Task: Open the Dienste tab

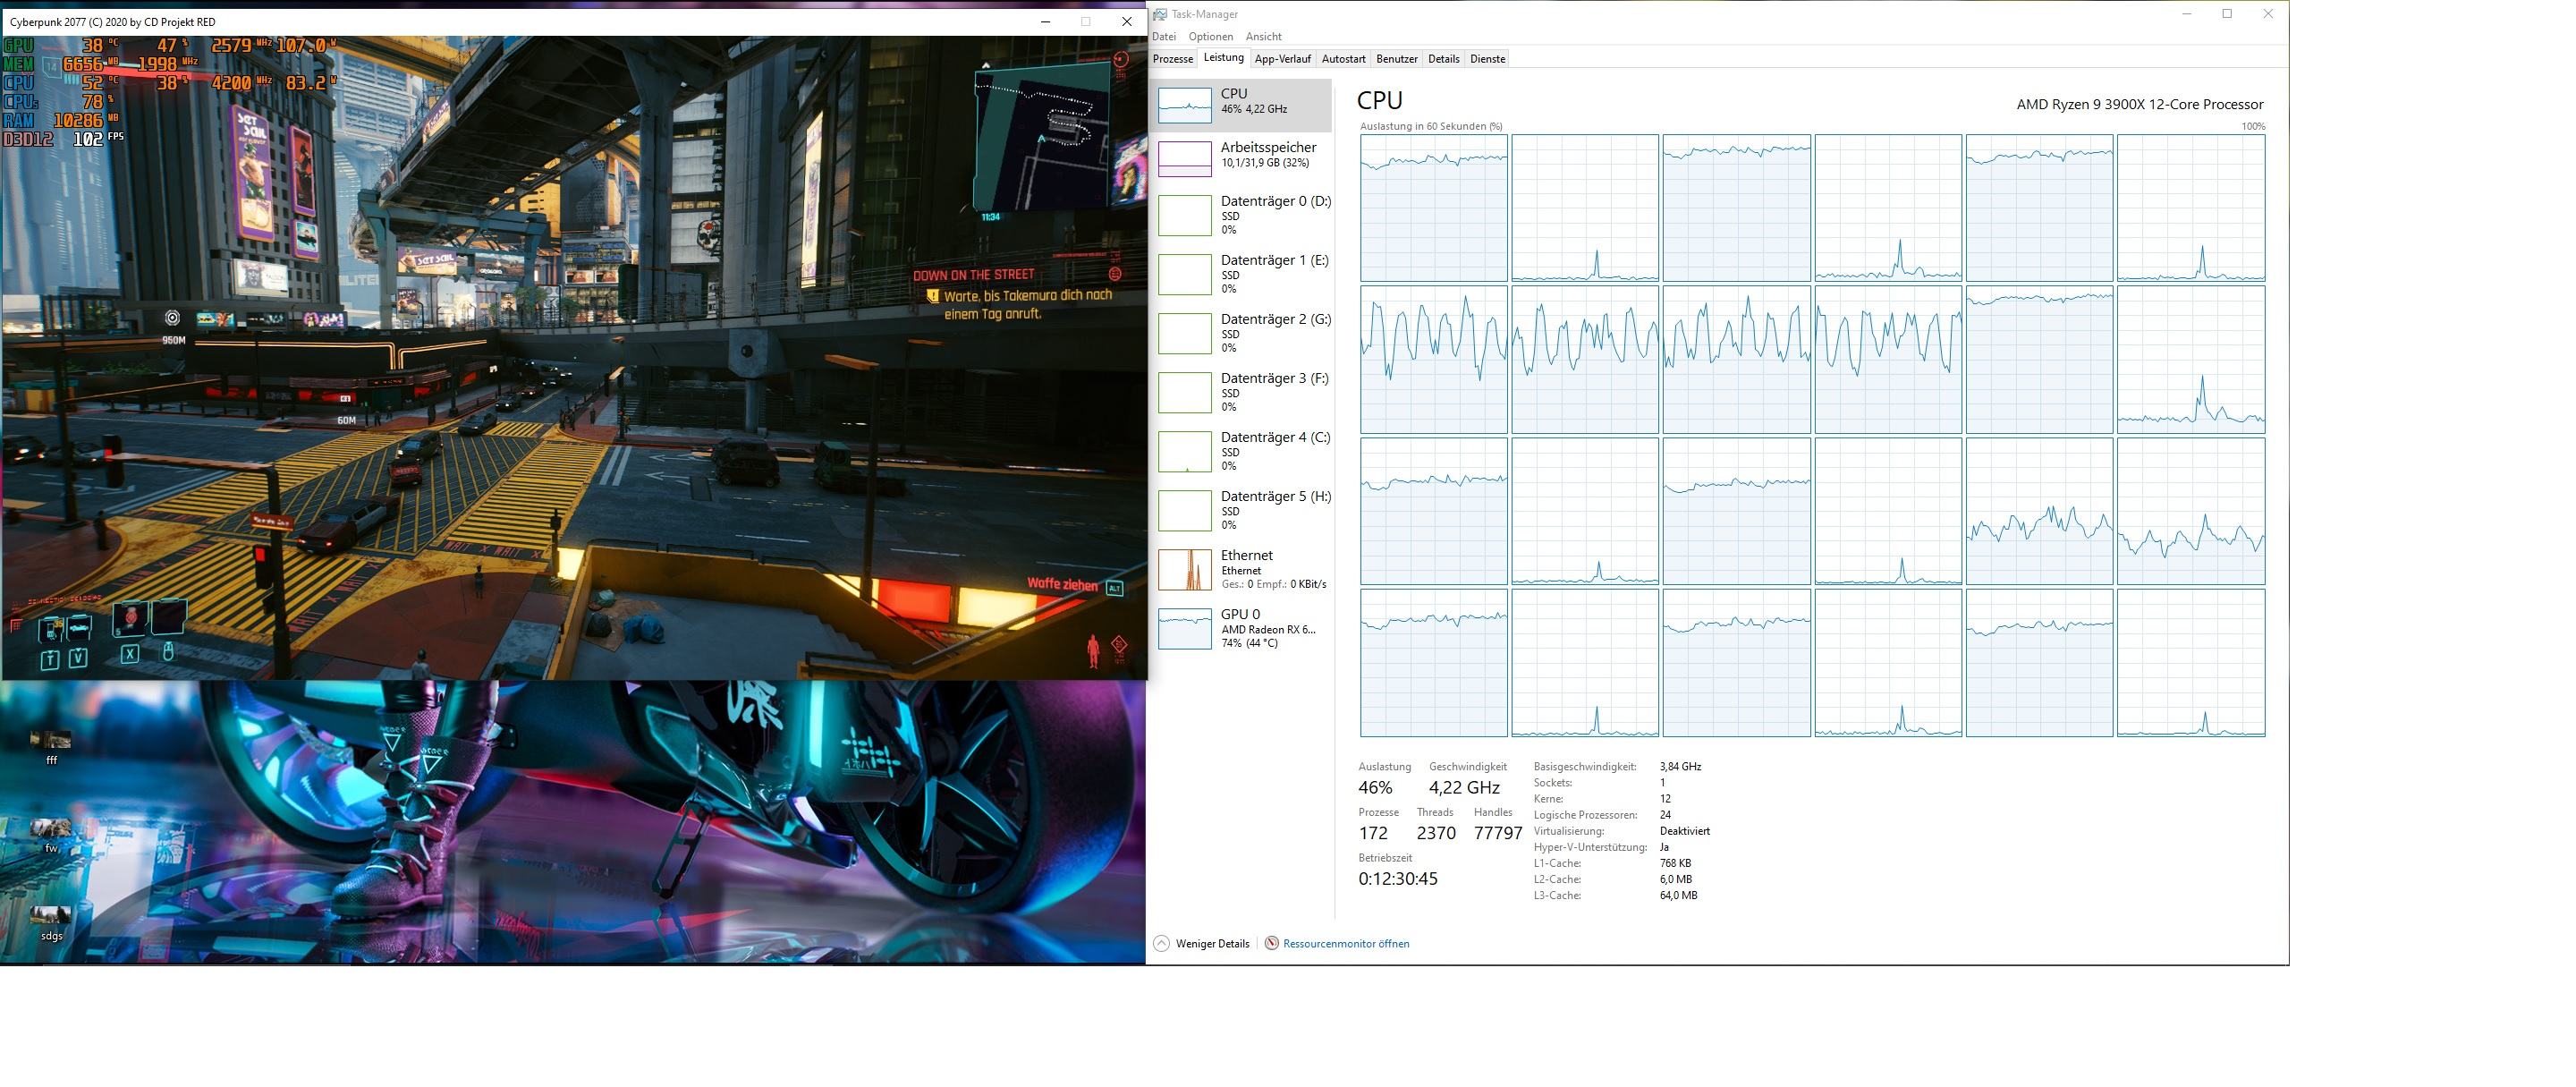Action: pyautogui.click(x=1487, y=59)
